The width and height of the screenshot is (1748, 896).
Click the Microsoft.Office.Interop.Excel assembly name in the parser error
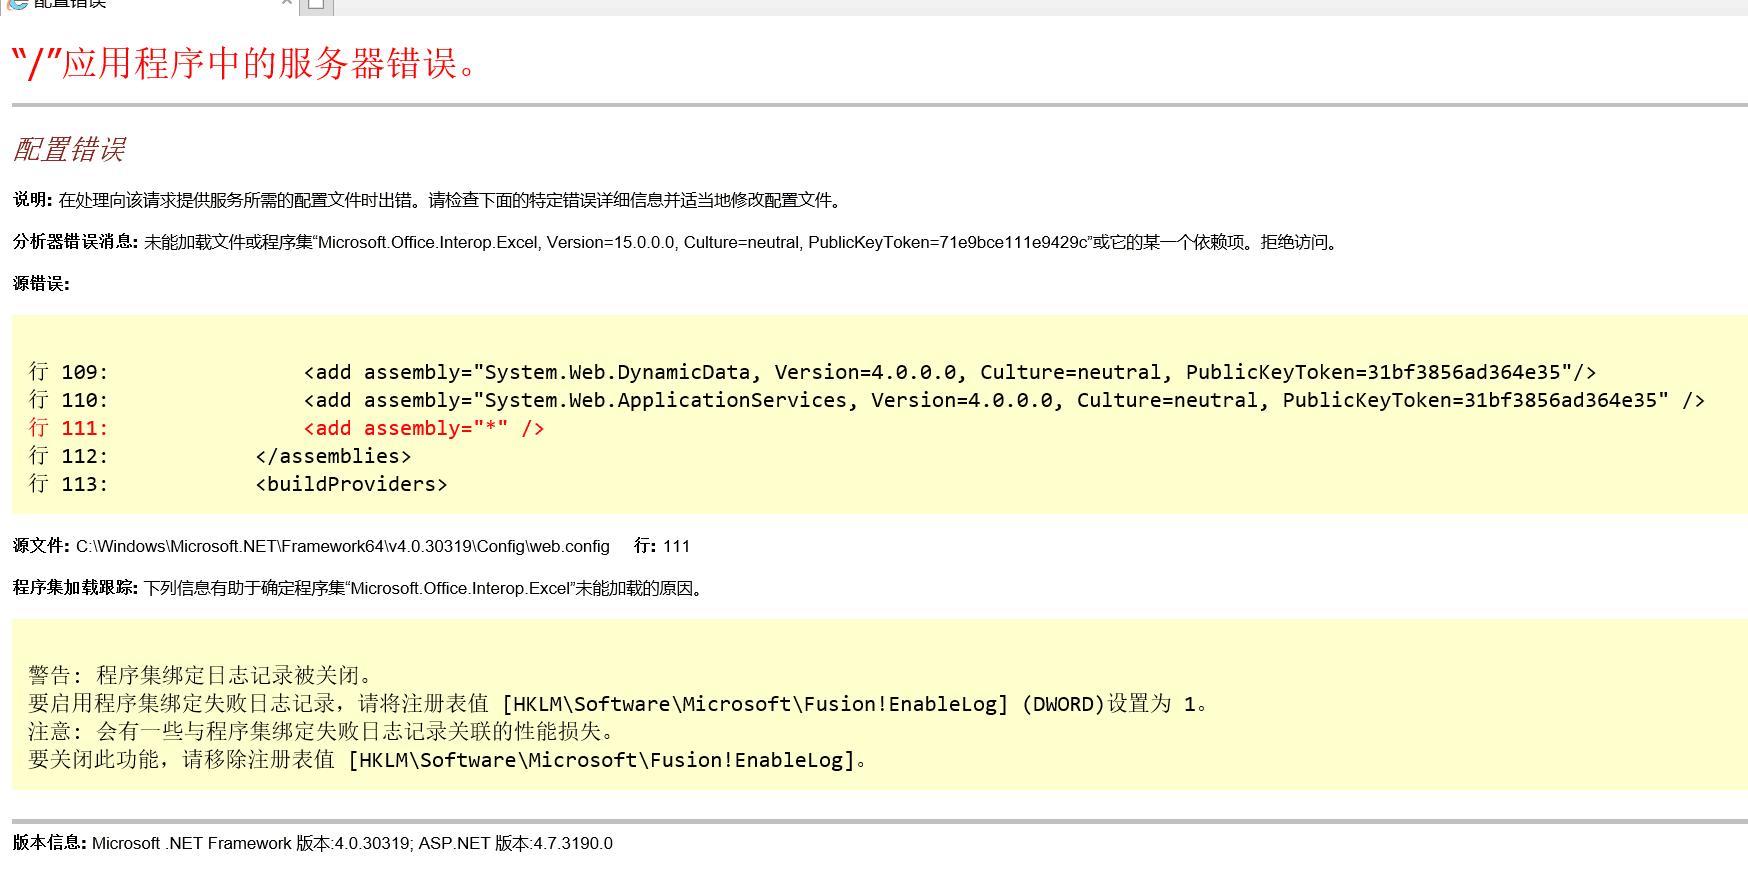(x=428, y=242)
